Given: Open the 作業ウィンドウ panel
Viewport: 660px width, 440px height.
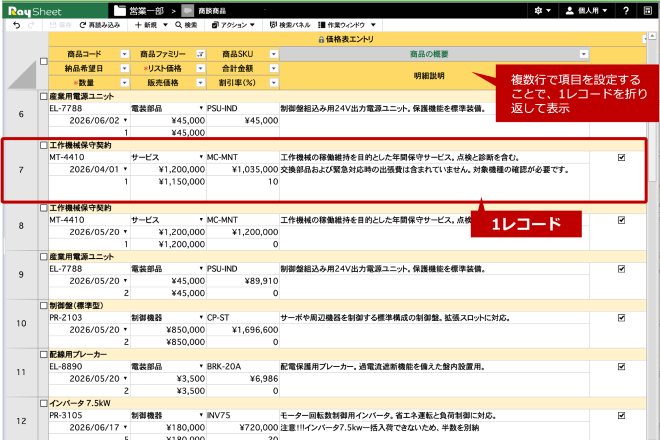Looking at the screenshot, I should pyautogui.click(x=342, y=25).
